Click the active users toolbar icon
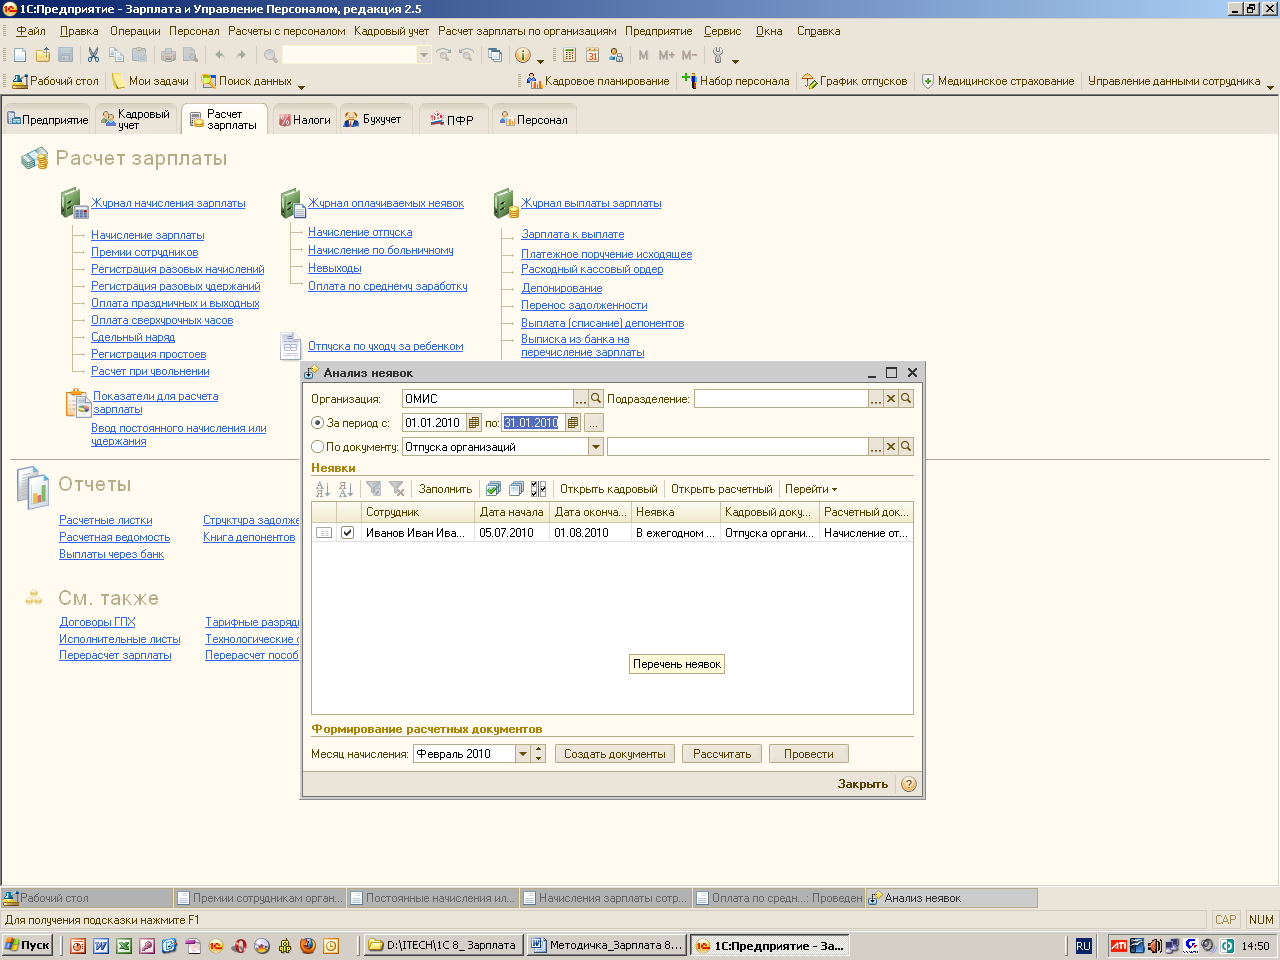 (x=616, y=55)
